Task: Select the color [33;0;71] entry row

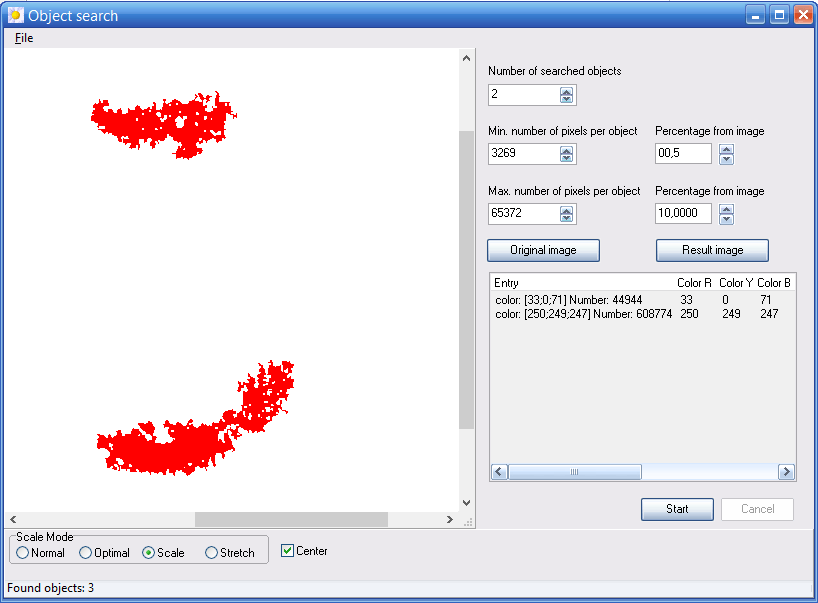Action: pos(642,300)
